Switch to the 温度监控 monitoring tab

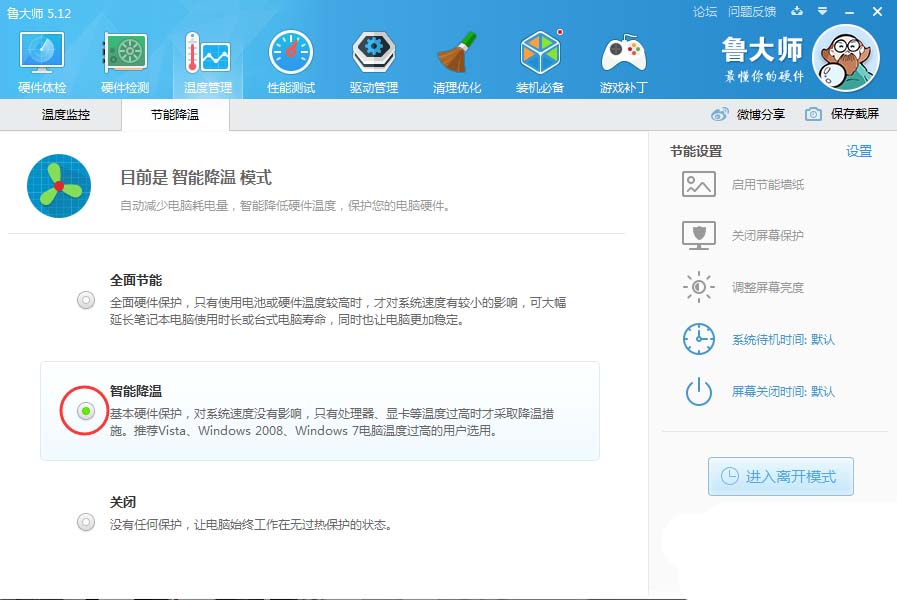tap(62, 114)
